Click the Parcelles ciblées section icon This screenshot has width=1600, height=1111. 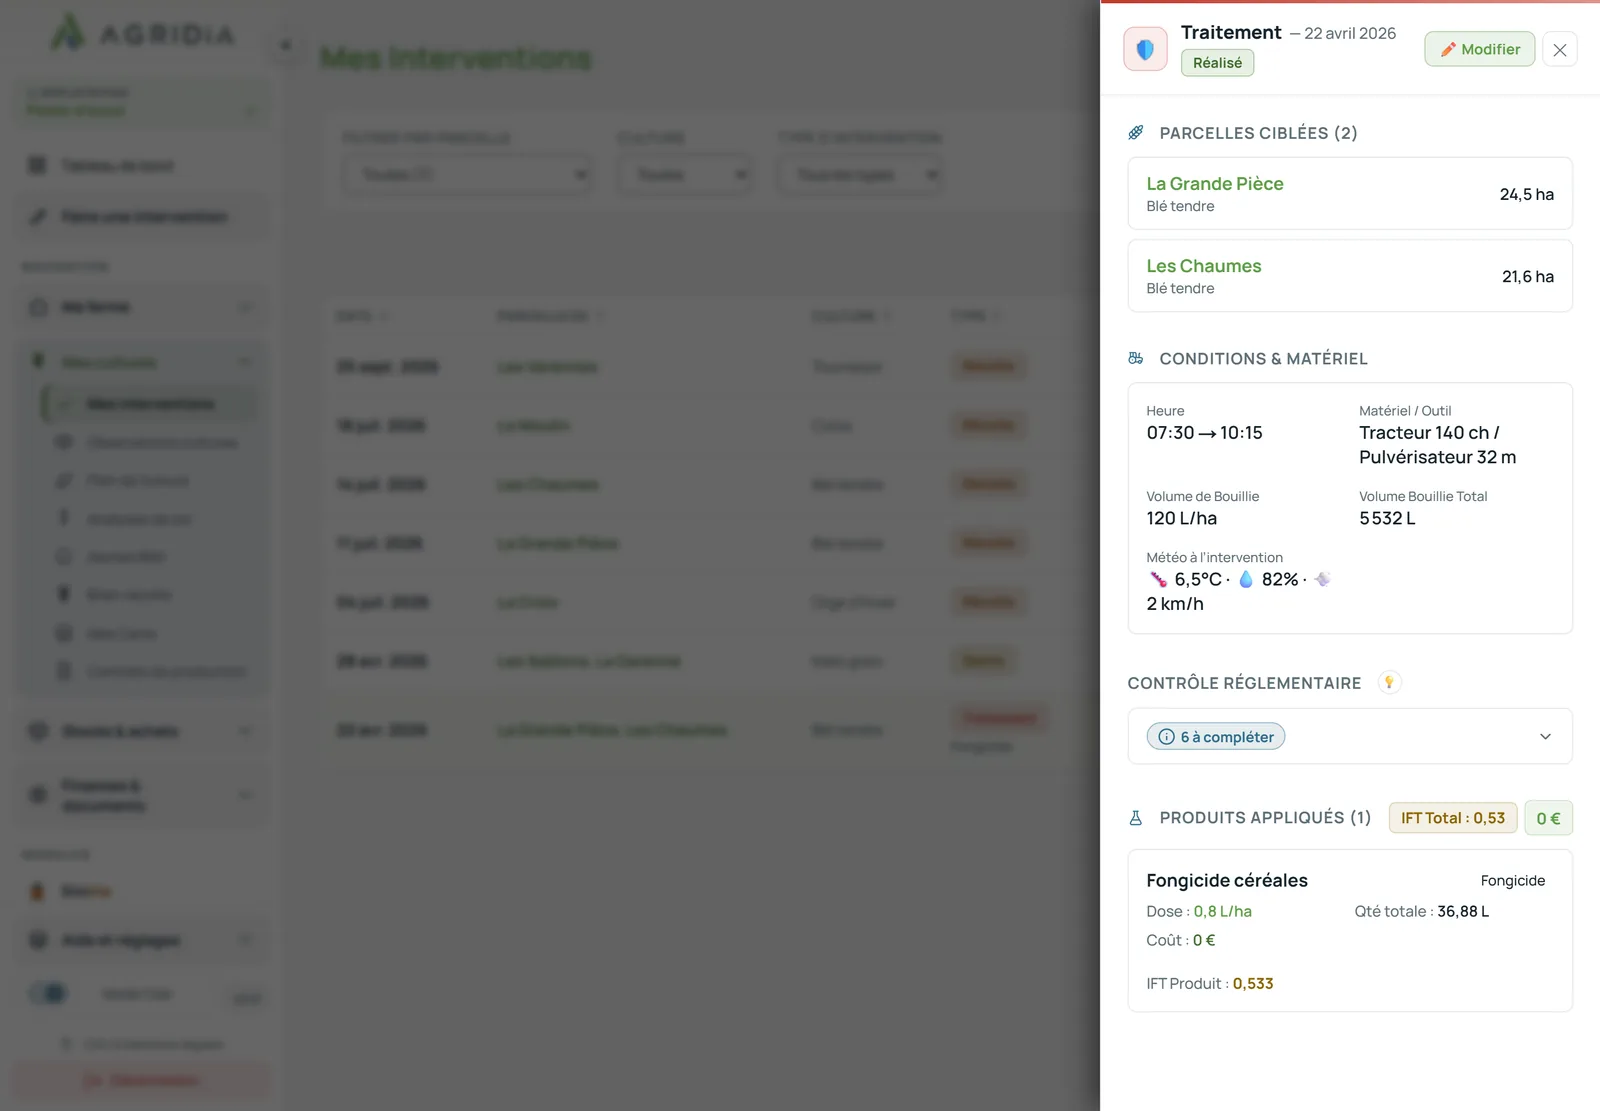coord(1136,133)
